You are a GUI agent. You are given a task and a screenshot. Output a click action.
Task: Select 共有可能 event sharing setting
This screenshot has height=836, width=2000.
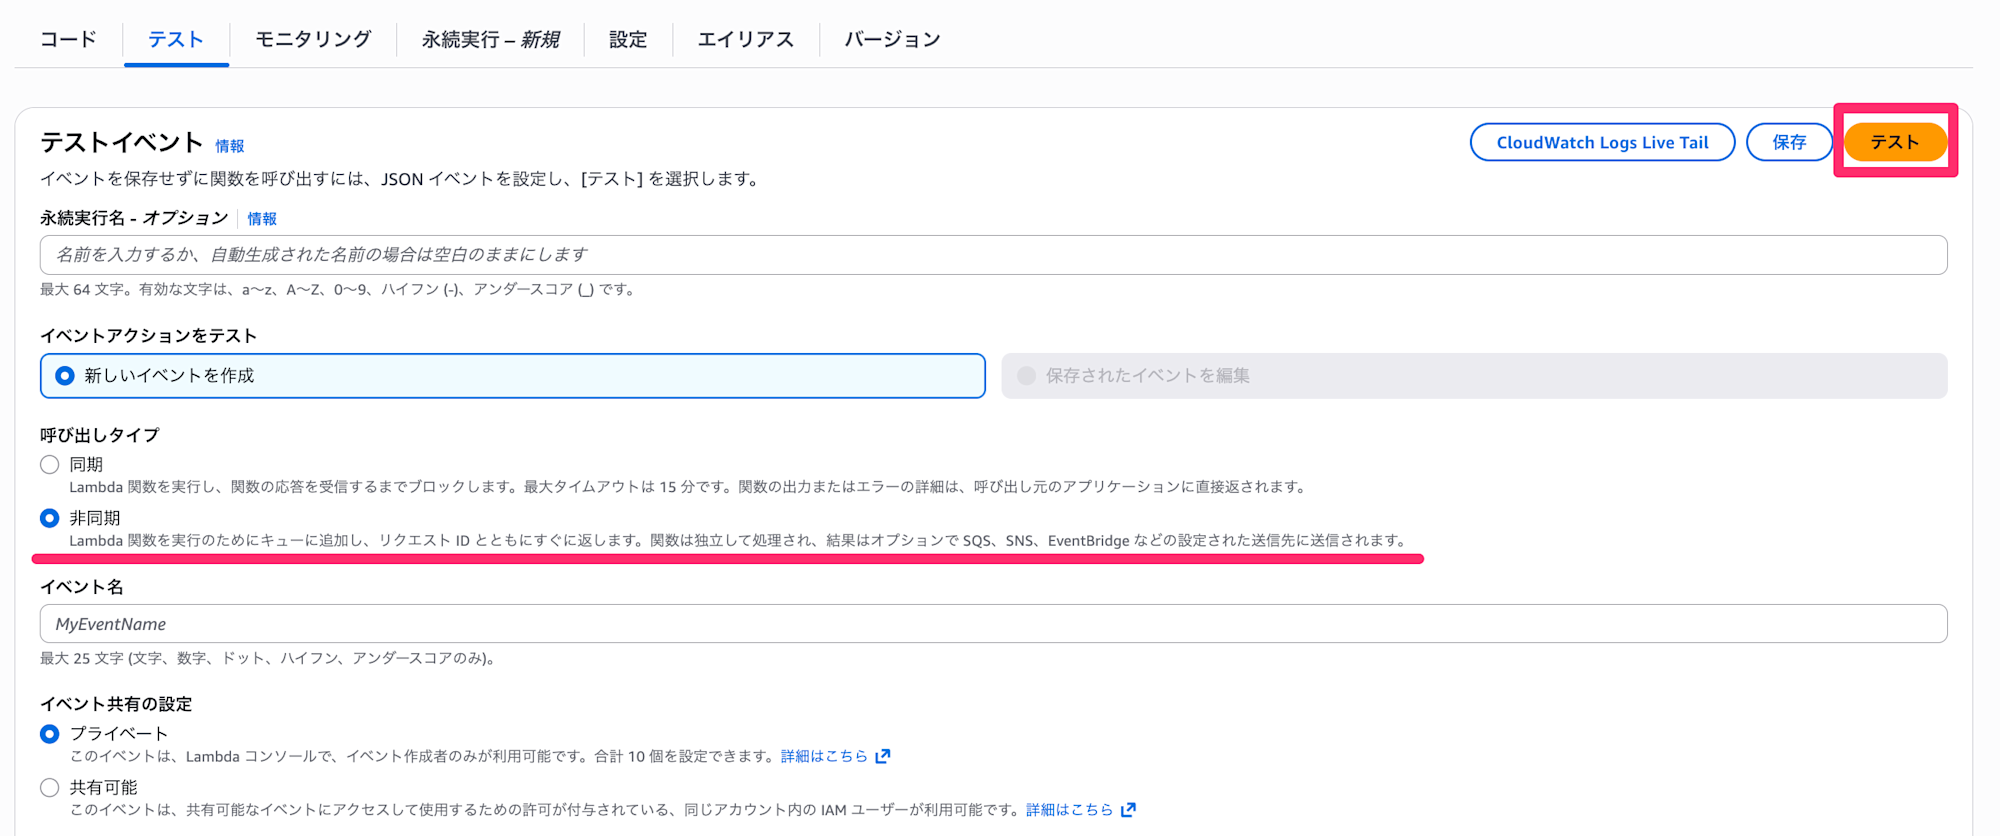coord(50,788)
